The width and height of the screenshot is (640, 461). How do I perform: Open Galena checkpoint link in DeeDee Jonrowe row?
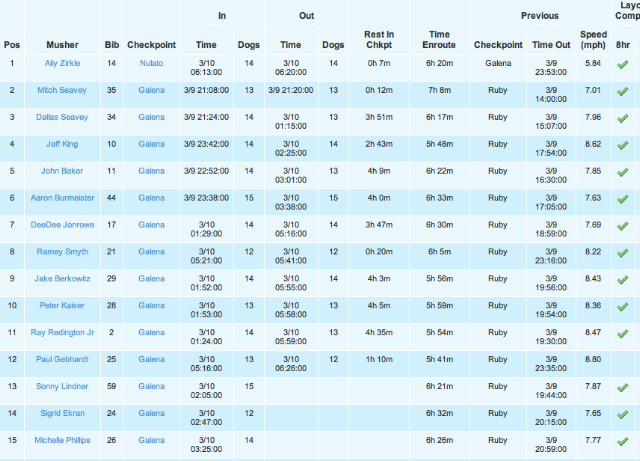151,225
